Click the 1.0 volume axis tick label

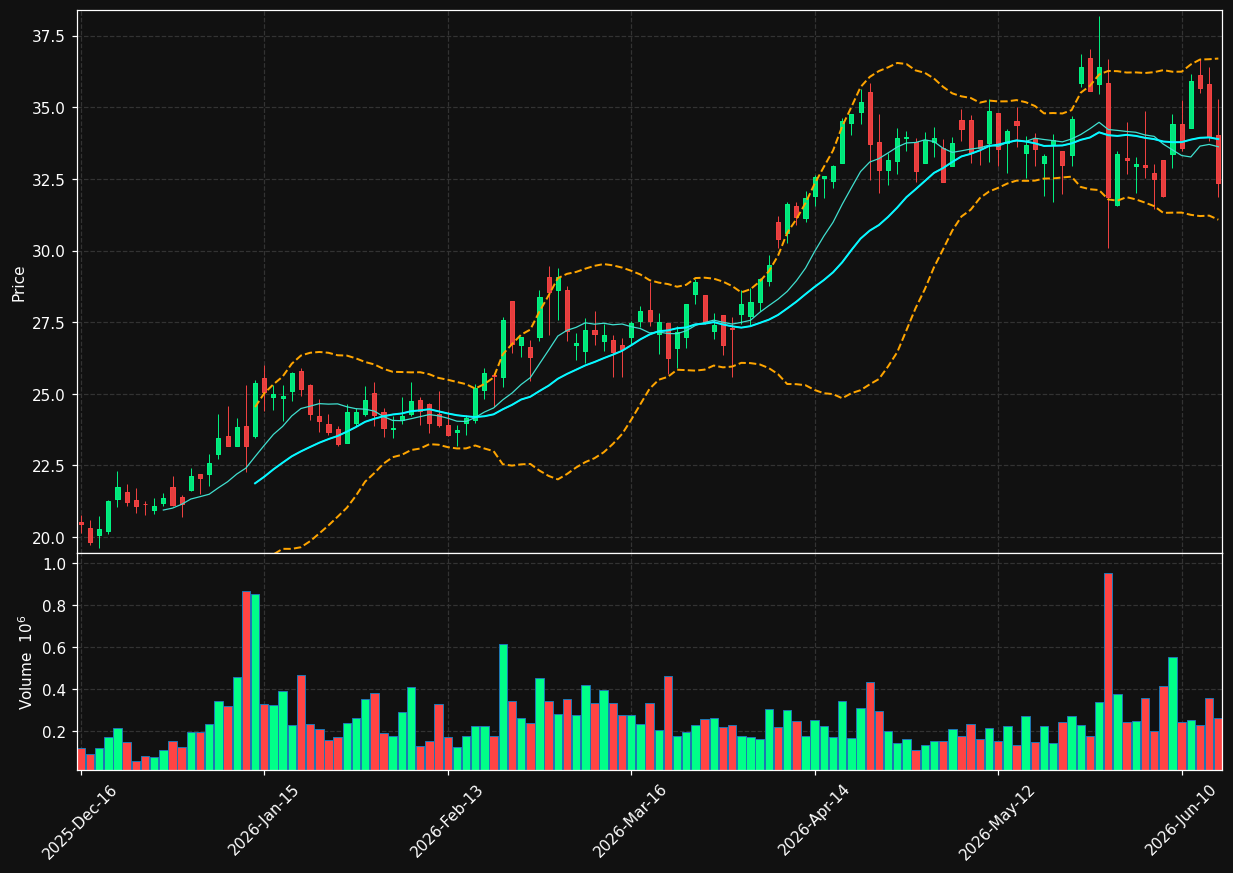pyautogui.click(x=54, y=564)
